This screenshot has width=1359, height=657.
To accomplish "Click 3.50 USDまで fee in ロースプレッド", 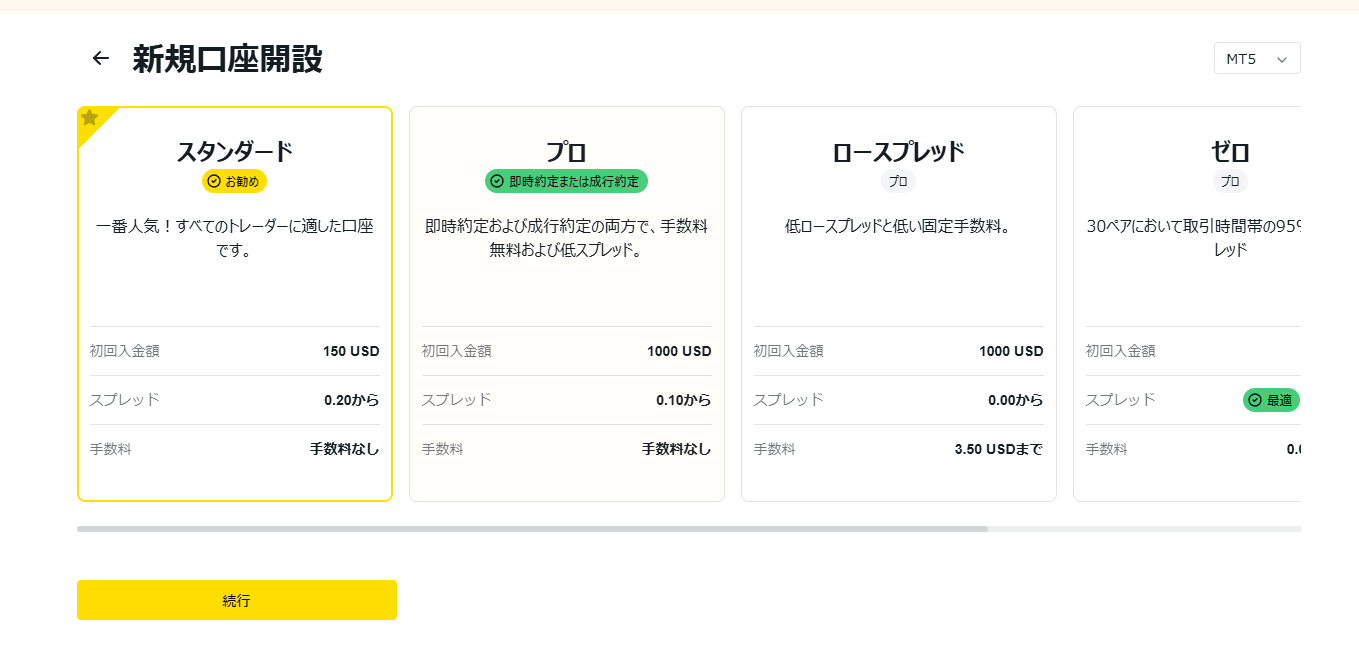I will point(998,449).
